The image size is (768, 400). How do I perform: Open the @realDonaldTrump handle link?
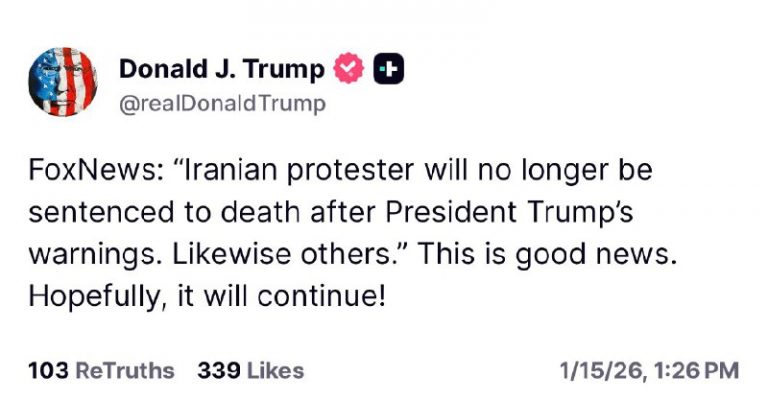coord(222,103)
